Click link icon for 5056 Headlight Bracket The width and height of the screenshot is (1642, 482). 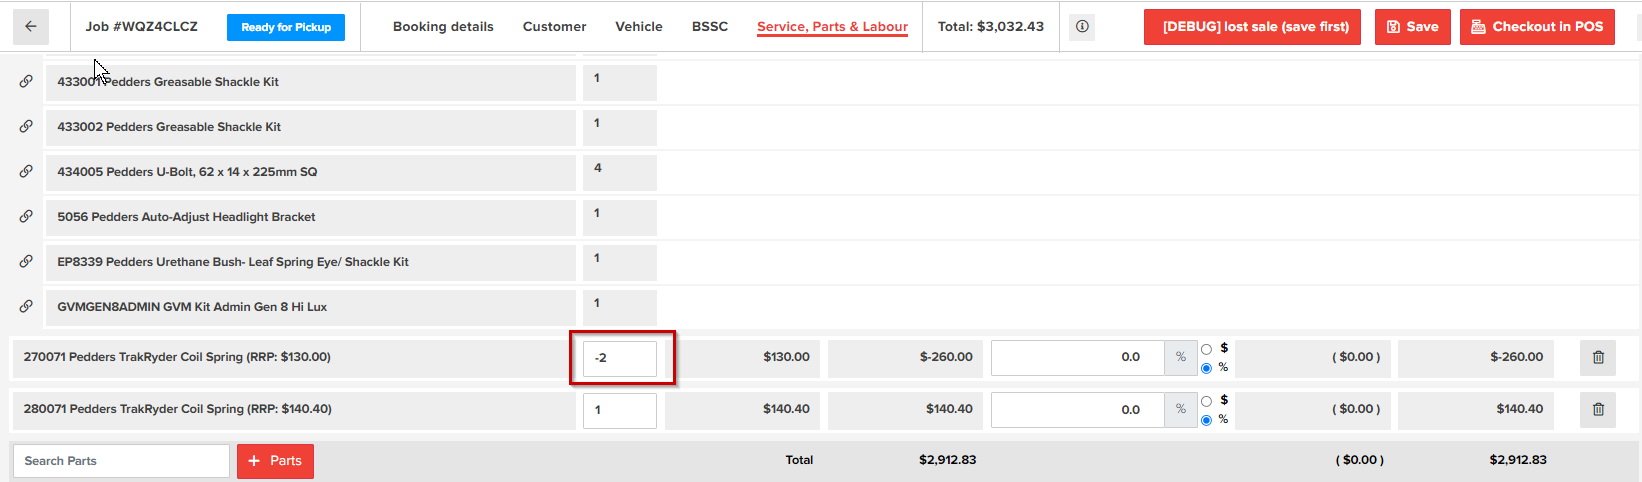(26, 217)
